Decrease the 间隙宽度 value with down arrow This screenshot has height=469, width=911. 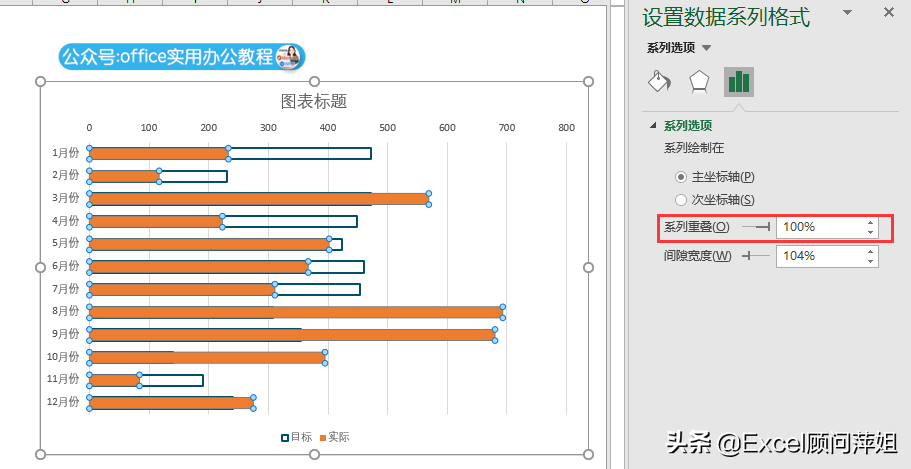pos(870,261)
